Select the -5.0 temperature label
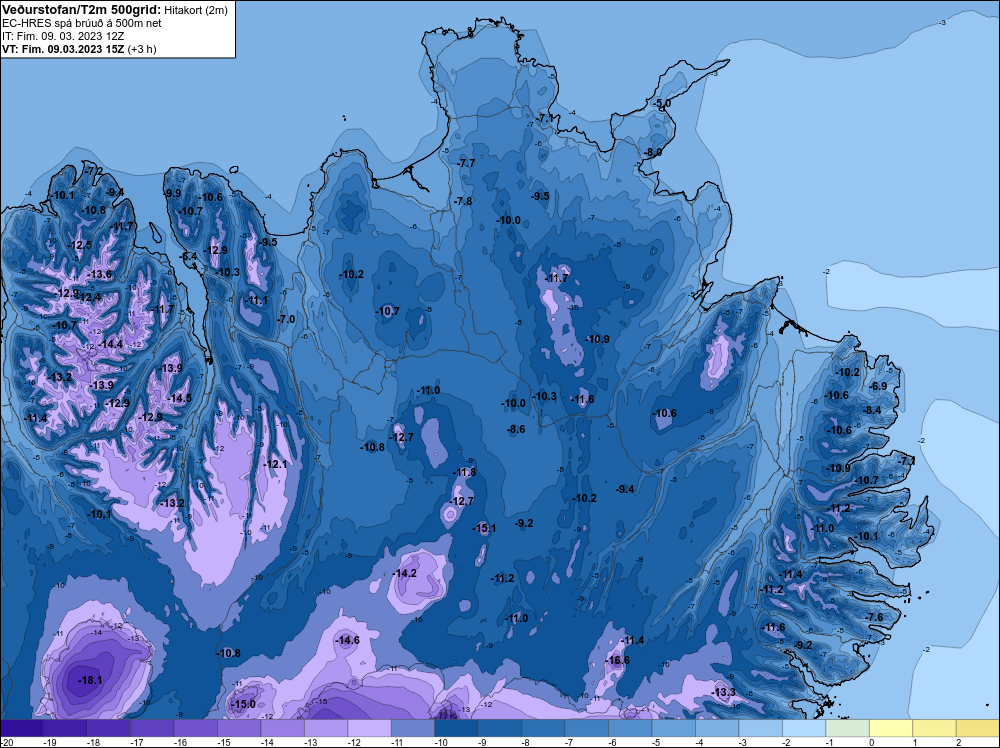The width and height of the screenshot is (1000, 748). point(662,103)
